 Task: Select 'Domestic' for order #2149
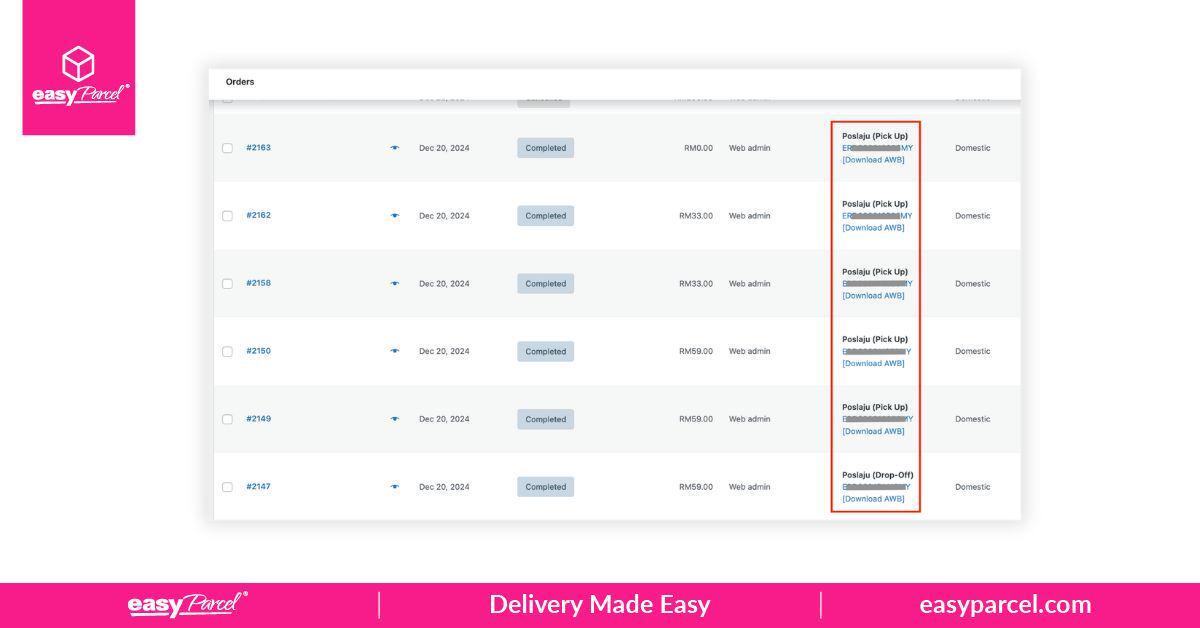[973, 419]
